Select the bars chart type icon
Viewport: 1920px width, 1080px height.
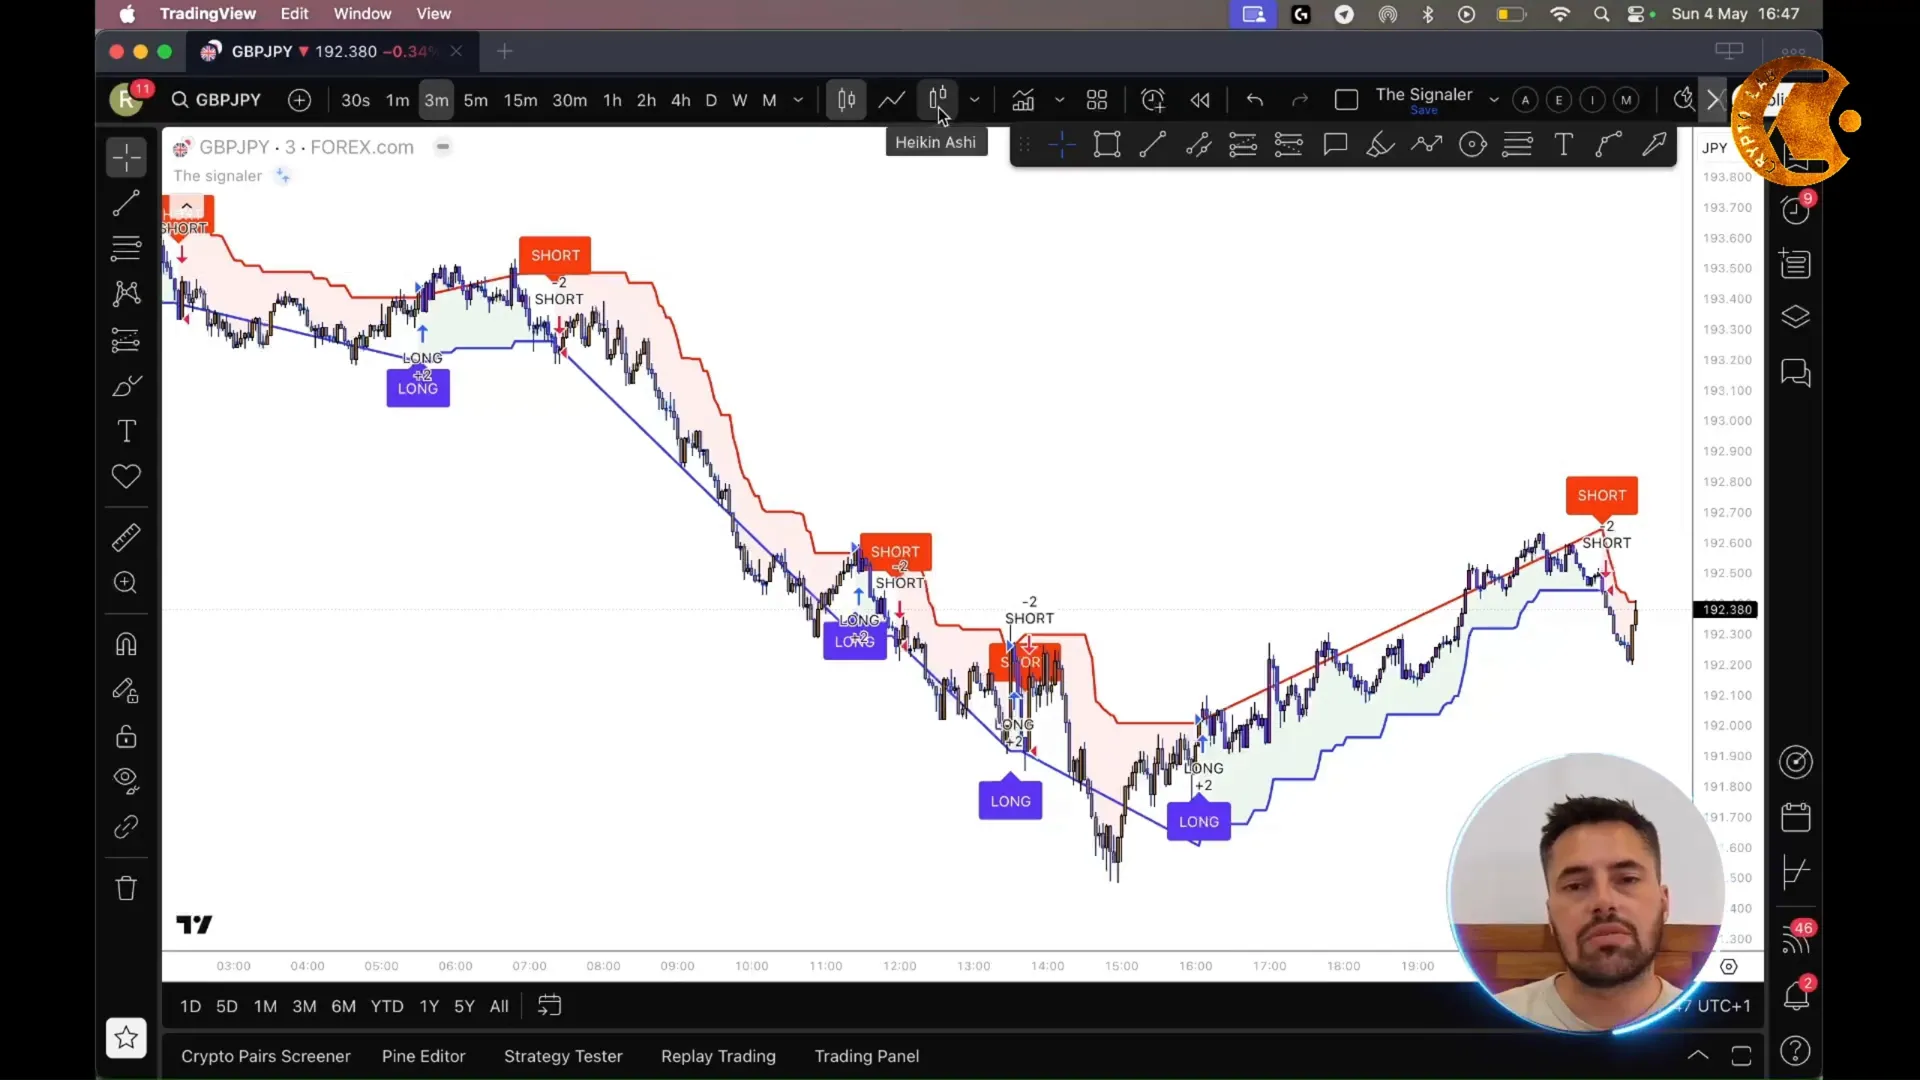coord(846,100)
